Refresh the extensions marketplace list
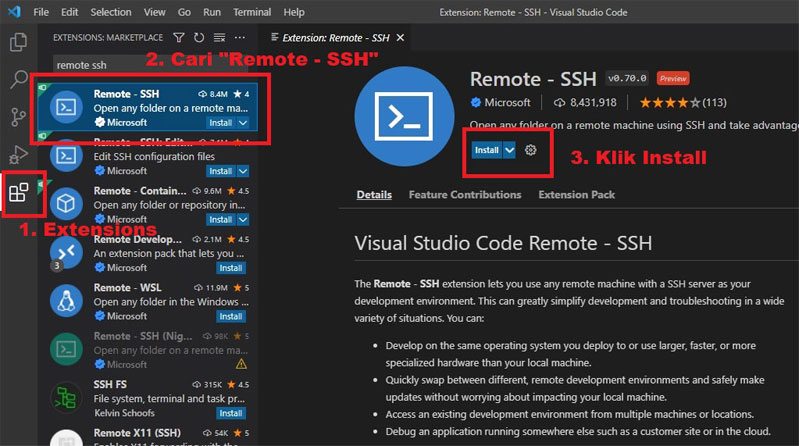Viewport: 799px width, 446px height. click(x=199, y=38)
